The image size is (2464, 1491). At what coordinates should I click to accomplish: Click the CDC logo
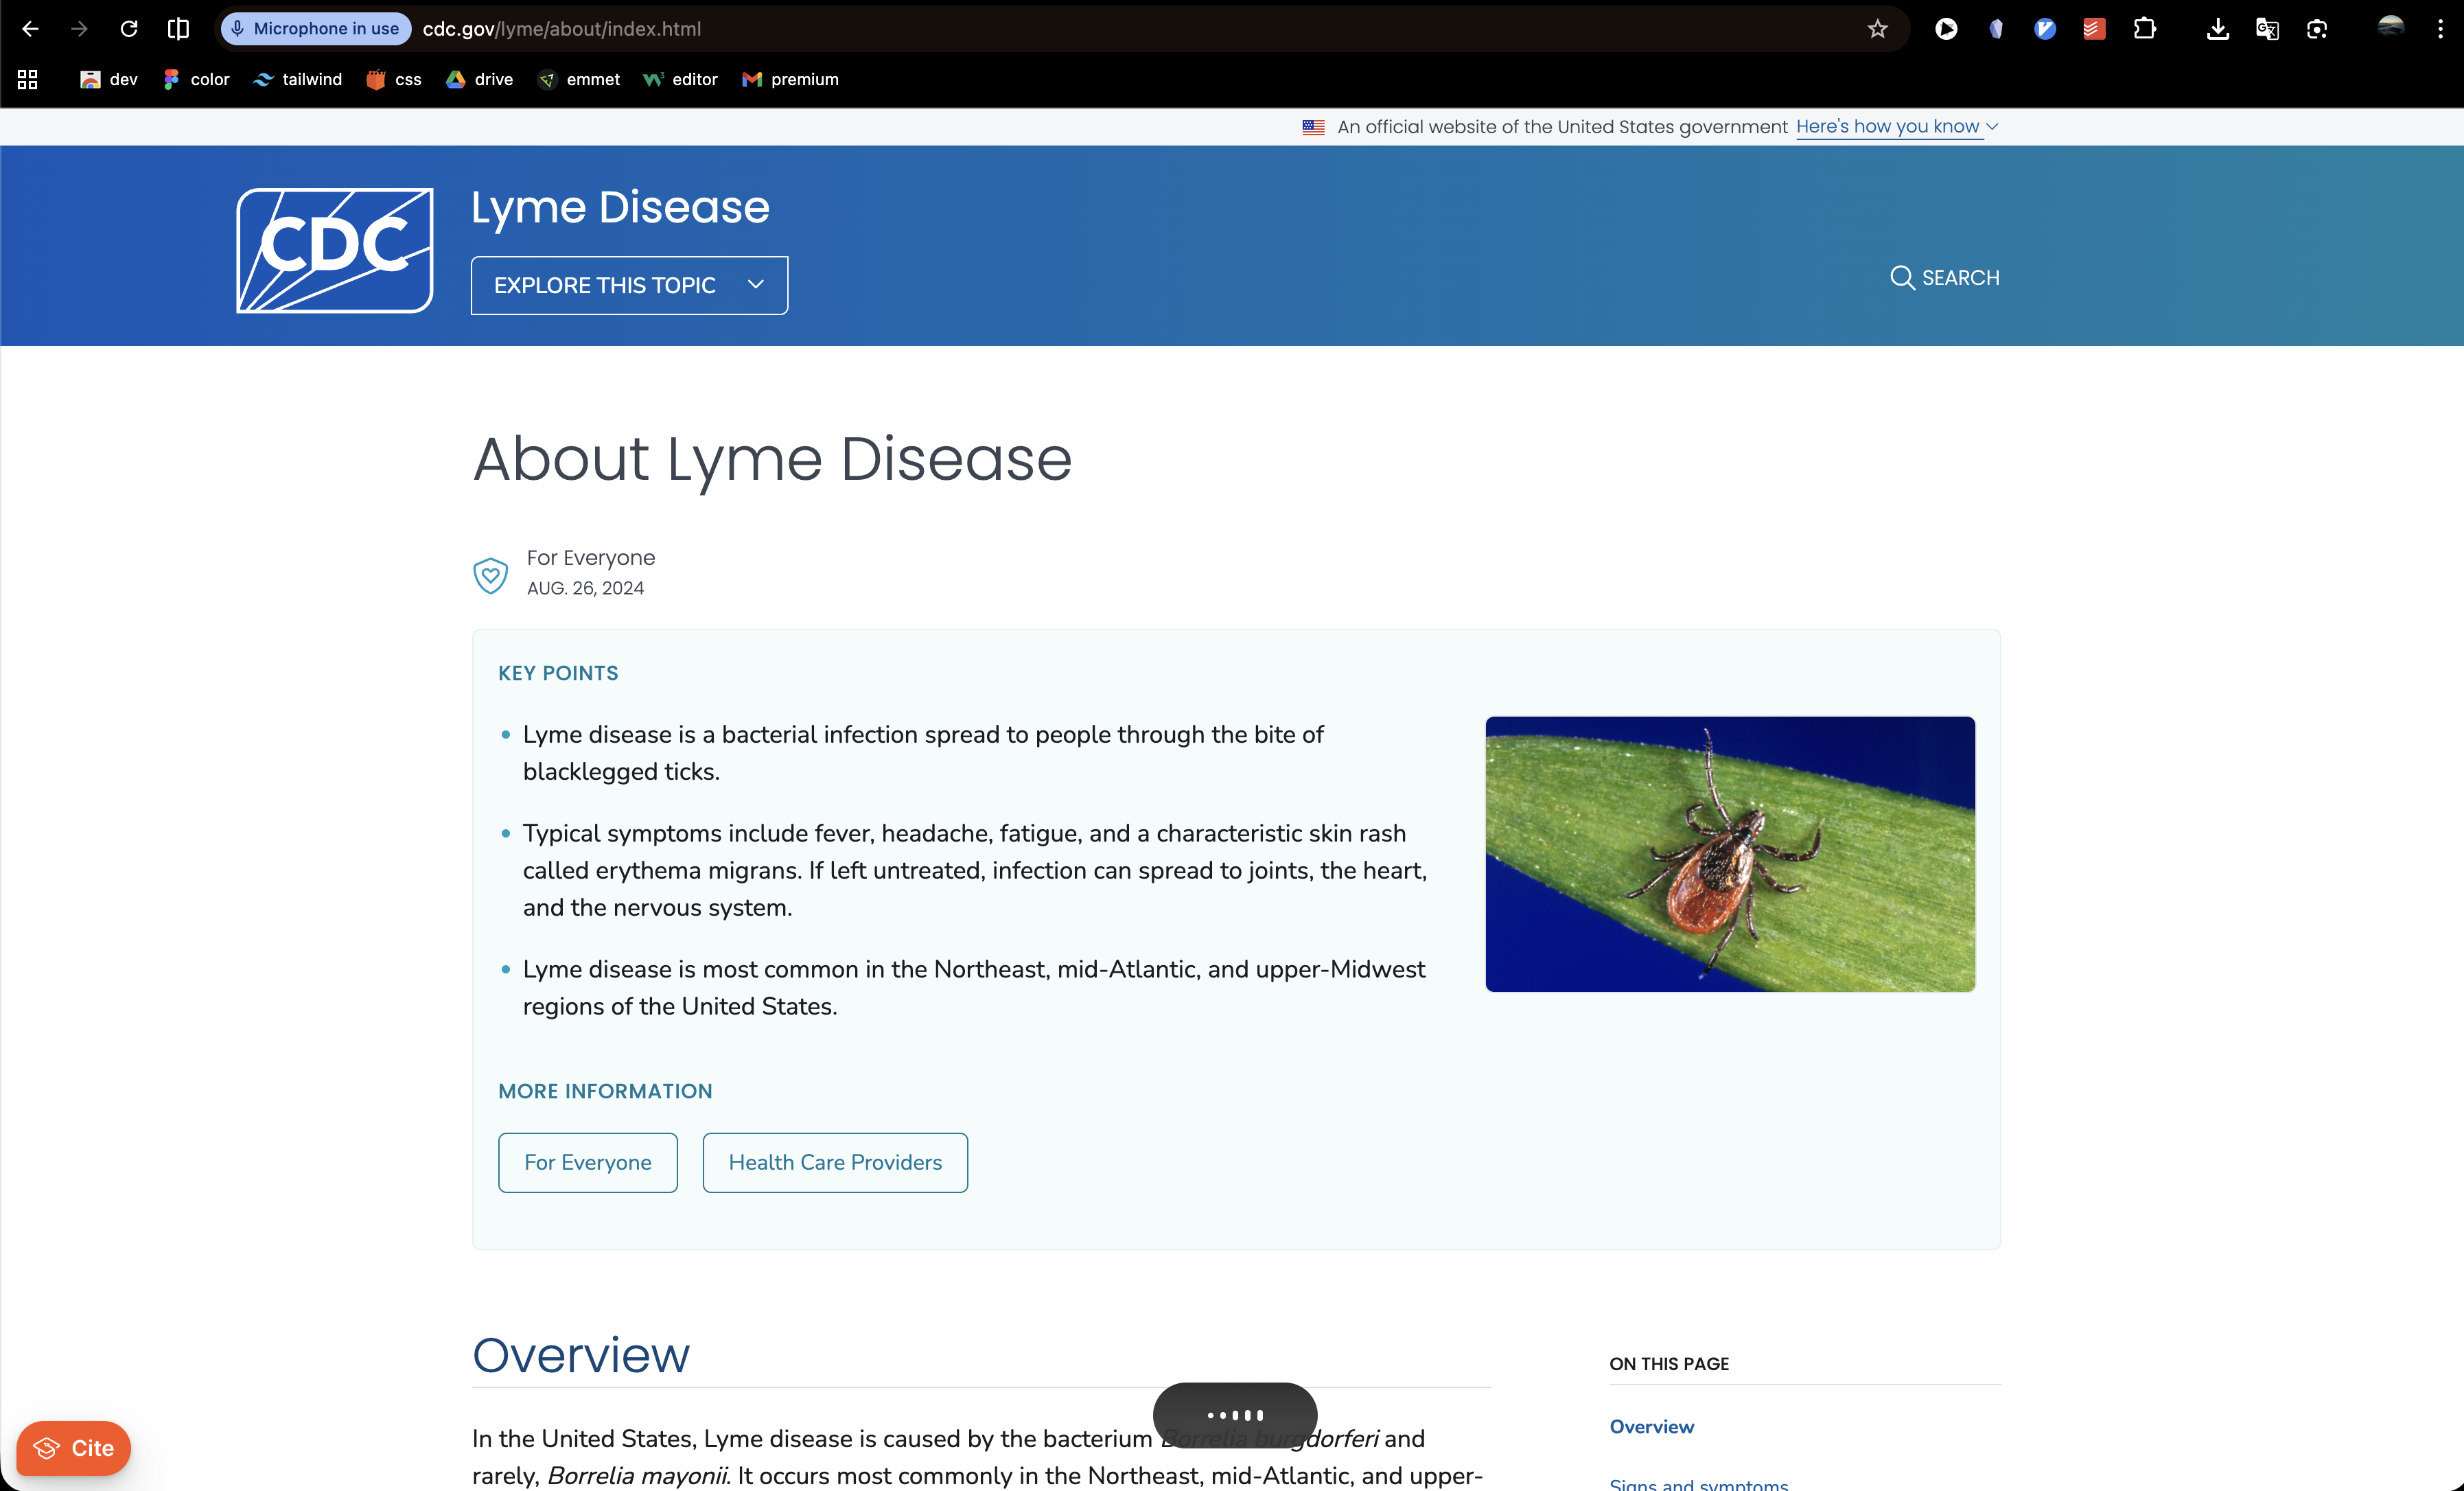point(334,250)
